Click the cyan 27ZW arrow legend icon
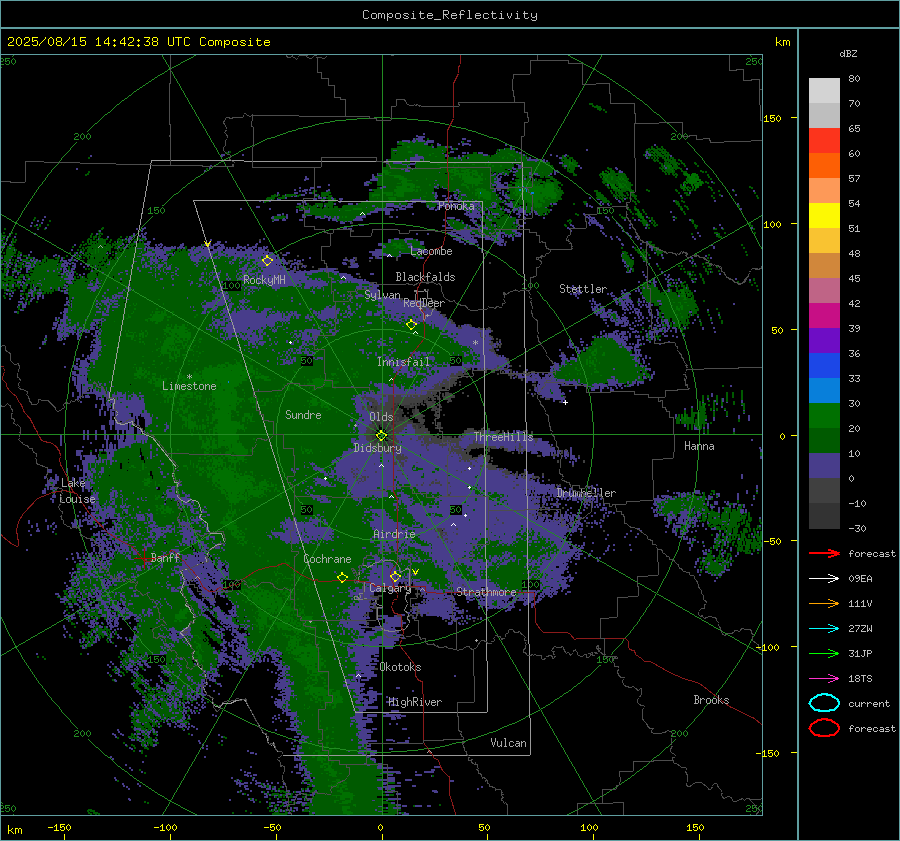 824,629
